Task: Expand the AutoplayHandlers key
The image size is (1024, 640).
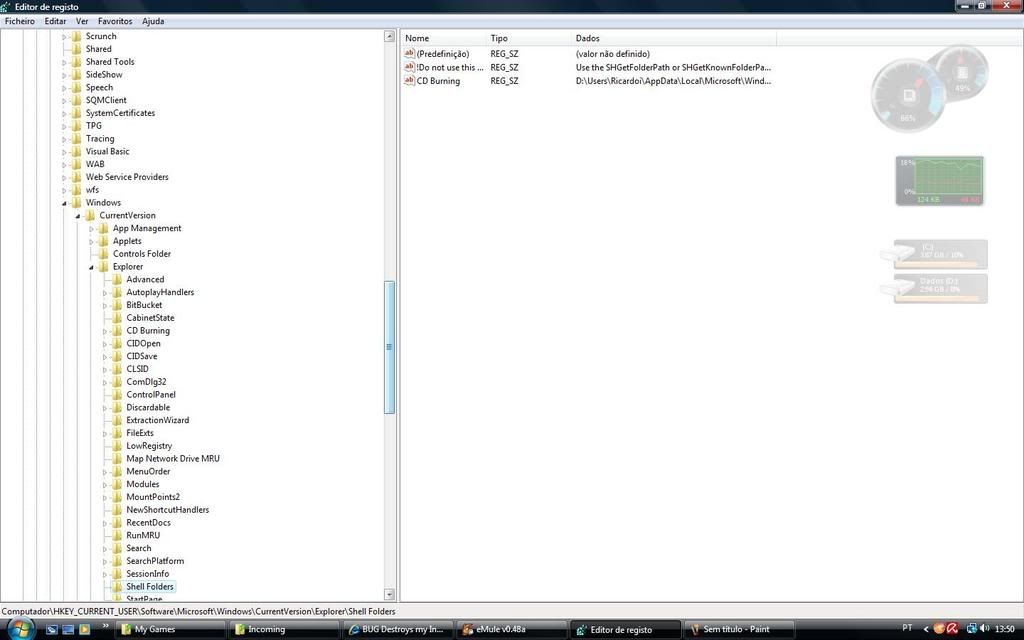Action: coord(104,293)
